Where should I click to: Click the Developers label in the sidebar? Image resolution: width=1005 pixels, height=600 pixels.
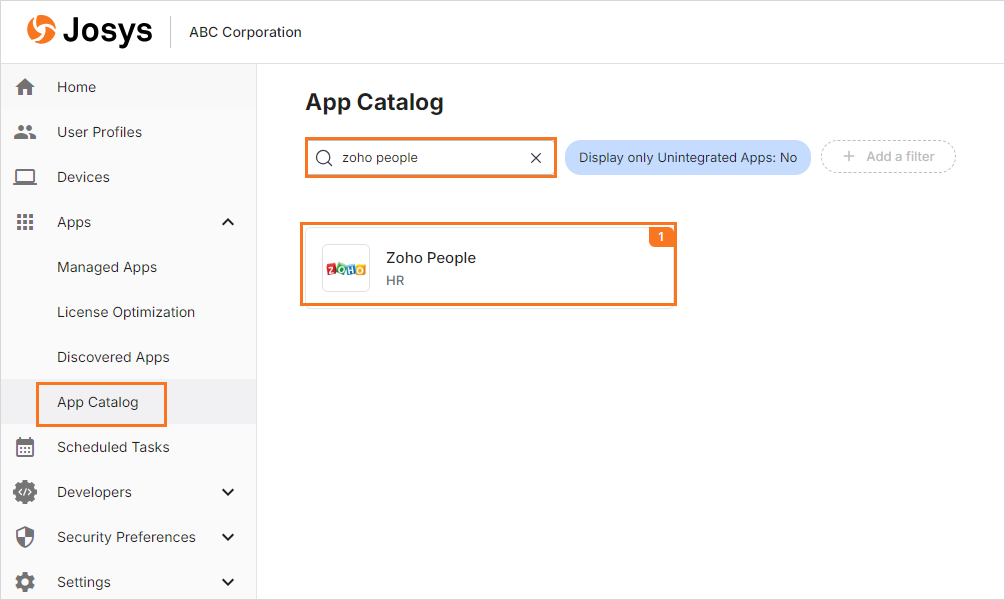point(94,492)
